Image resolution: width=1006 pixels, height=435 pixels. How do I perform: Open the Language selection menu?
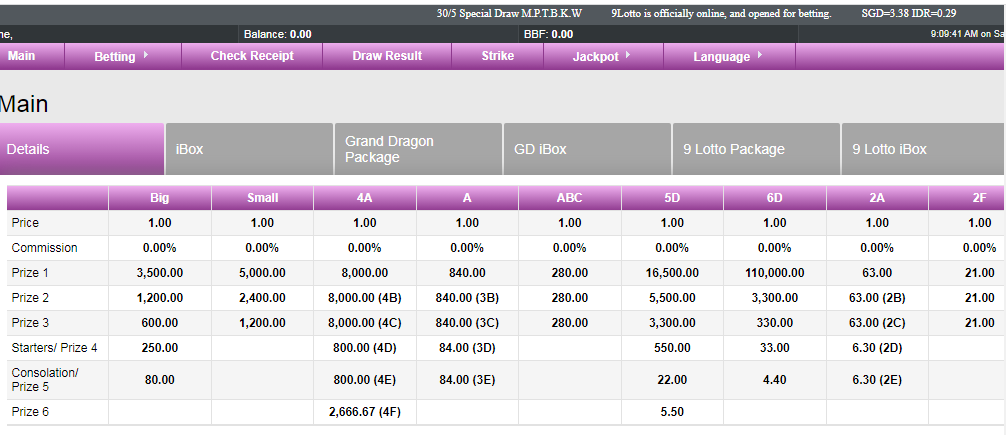pos(726,57)
